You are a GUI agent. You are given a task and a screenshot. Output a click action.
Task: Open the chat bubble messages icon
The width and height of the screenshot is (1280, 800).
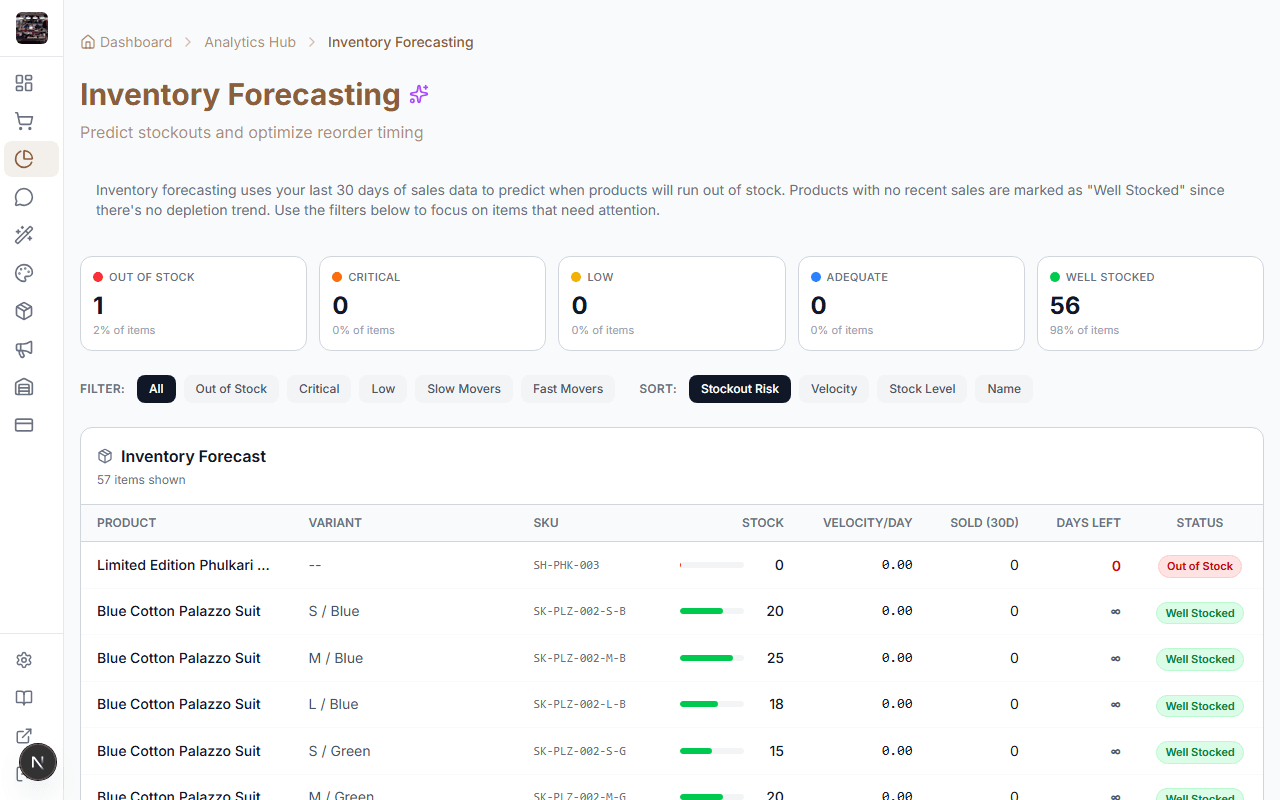pyautogui.click(x=24, y=196)
